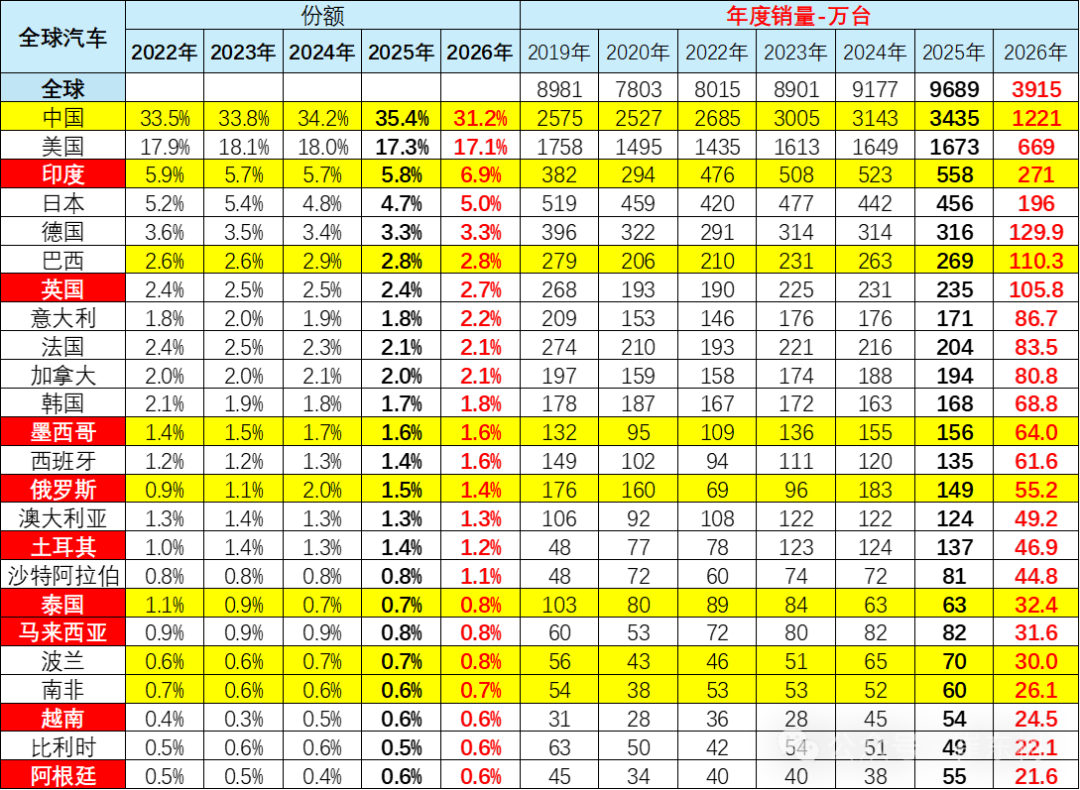Screen dimensions: 1080x790
Task: Select the 波兰 row label
Action: [x=63, y=661]
